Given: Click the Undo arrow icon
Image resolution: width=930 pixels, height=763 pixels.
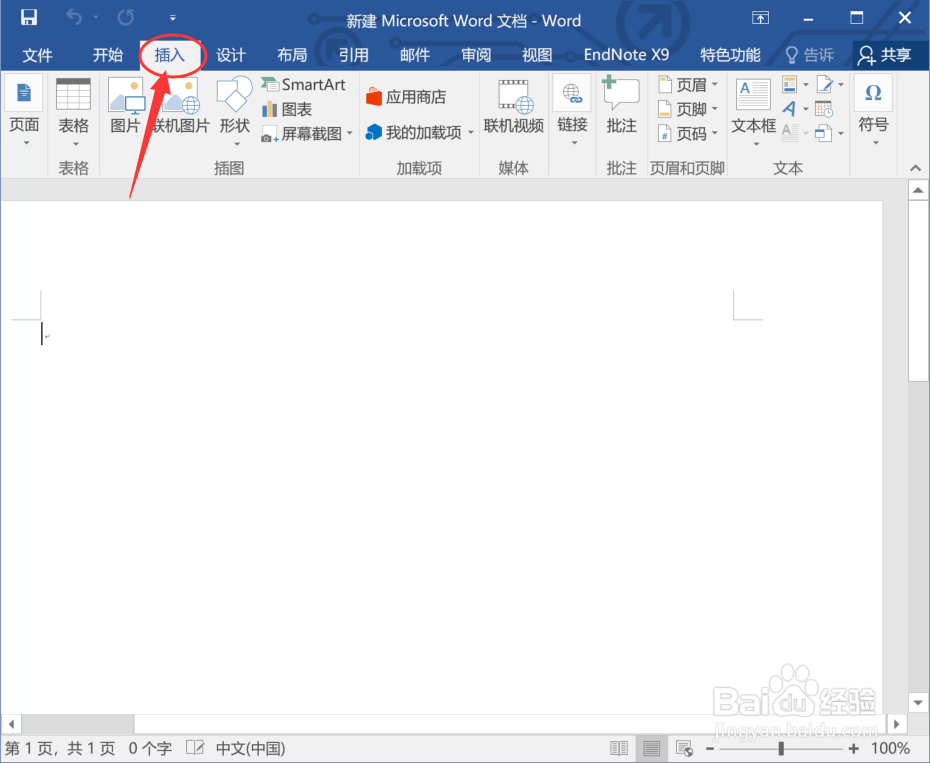Looking at the screenshot, I should tap(74, 18).
